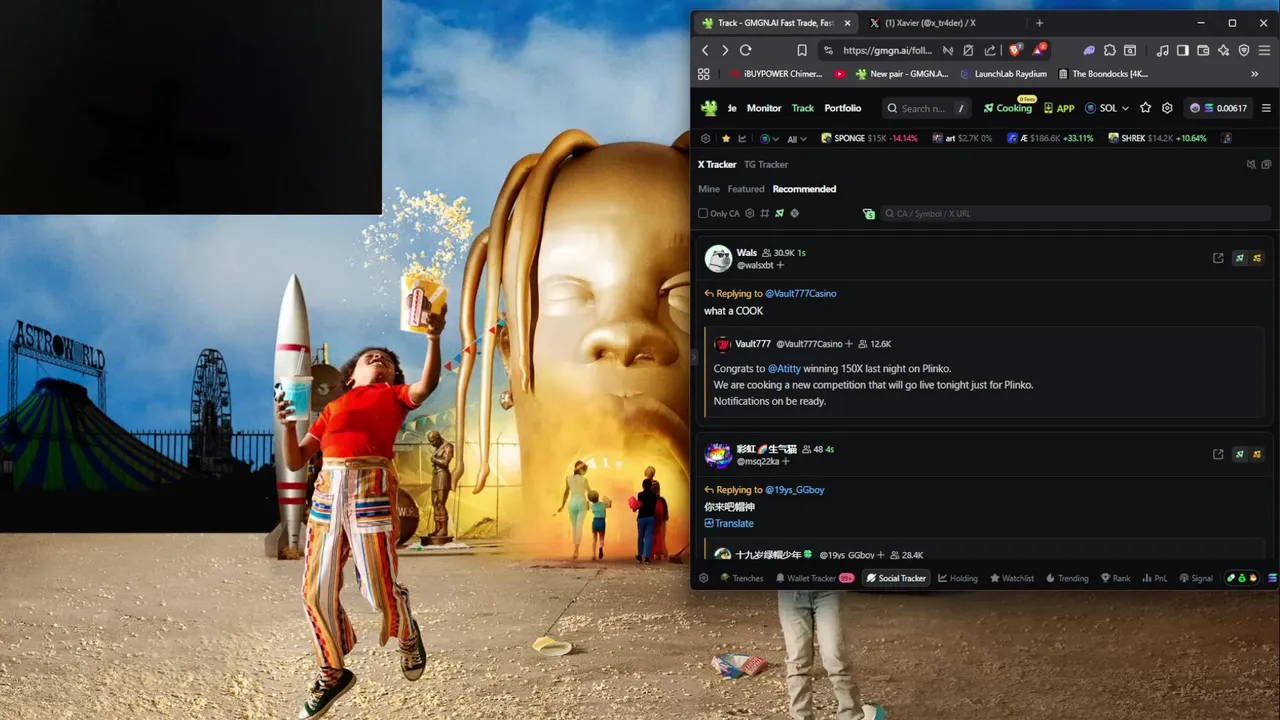1280x720 pixels.
Task: Click the pop-out window icon in X Tracker
Action: (x=1266, y=164)
